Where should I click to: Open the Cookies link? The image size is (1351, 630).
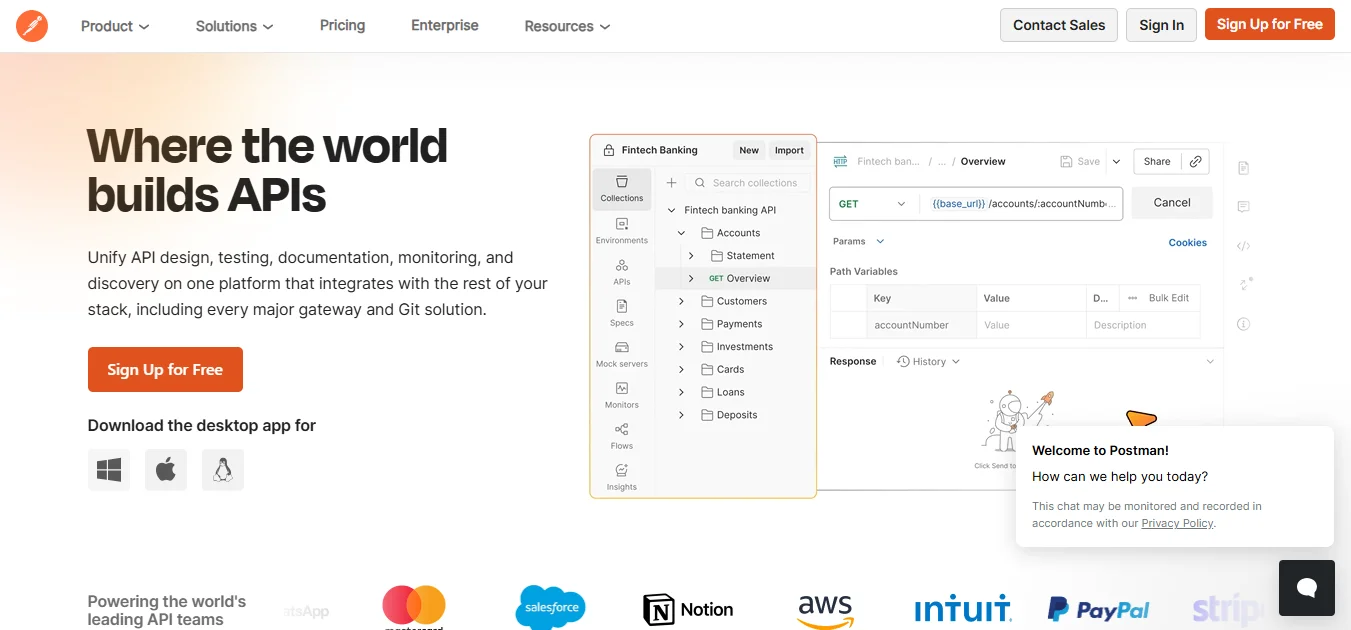click(x=1188, y=242)
